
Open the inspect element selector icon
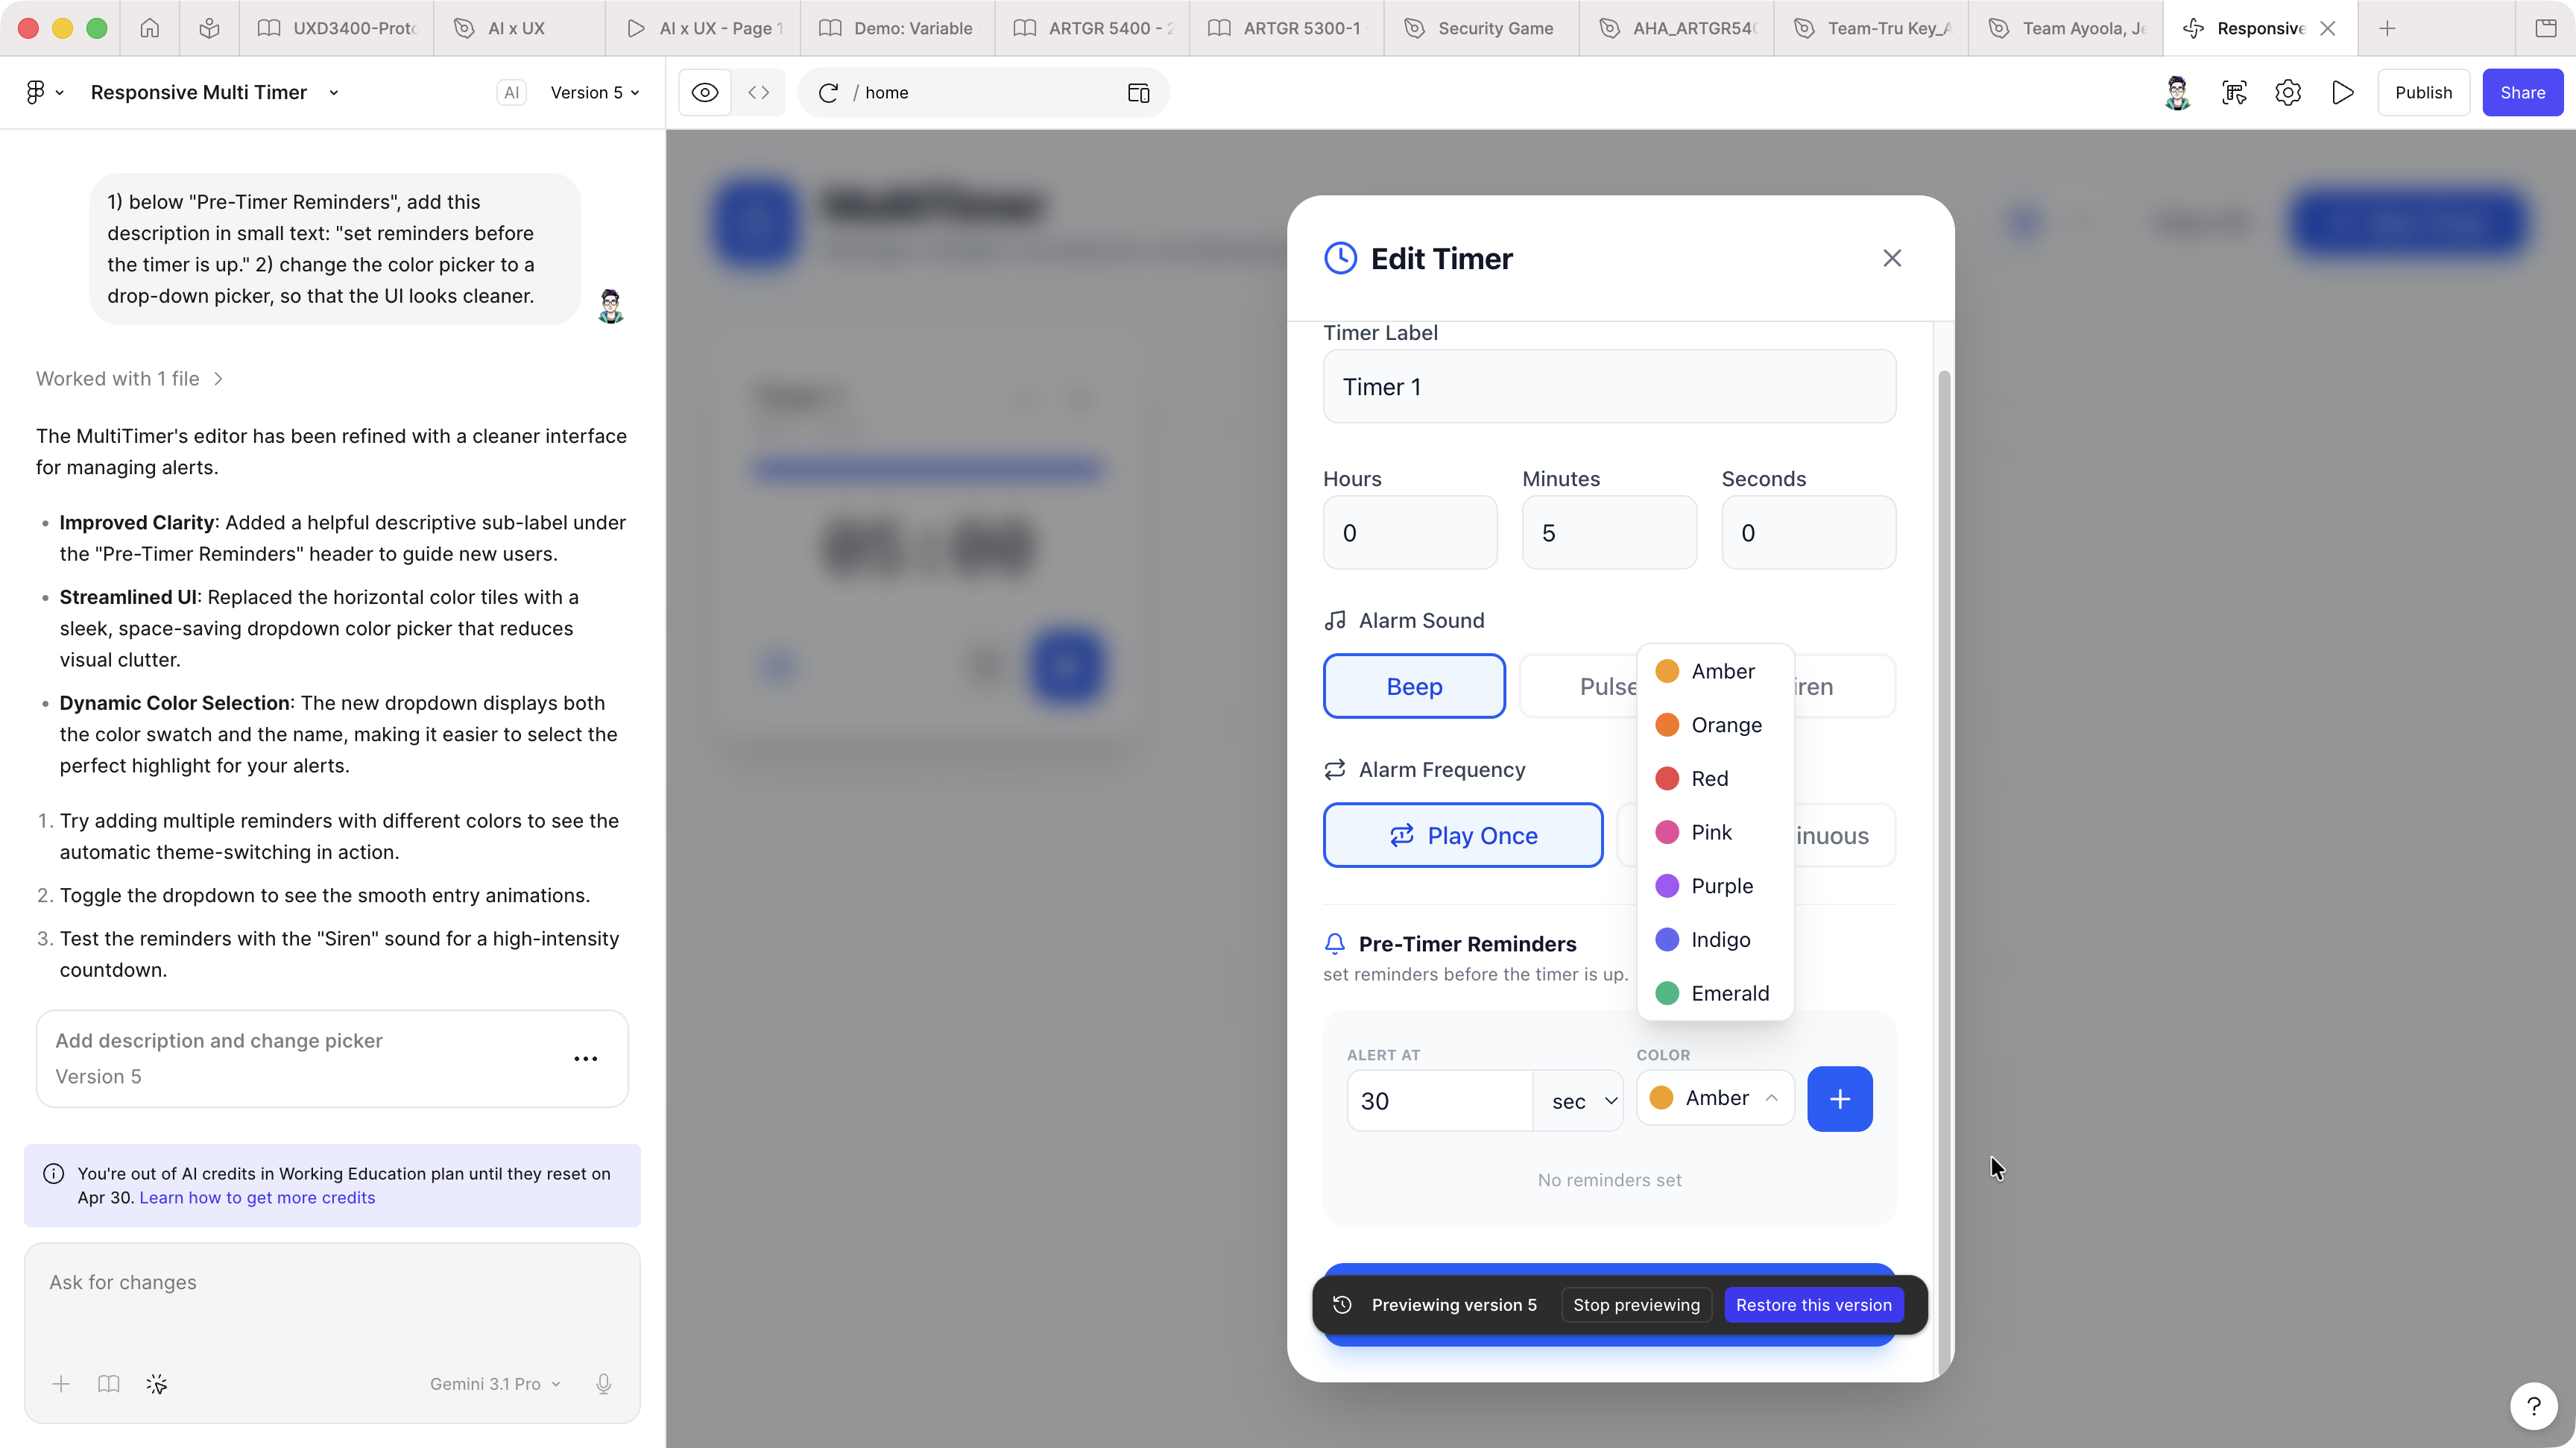2234,92
